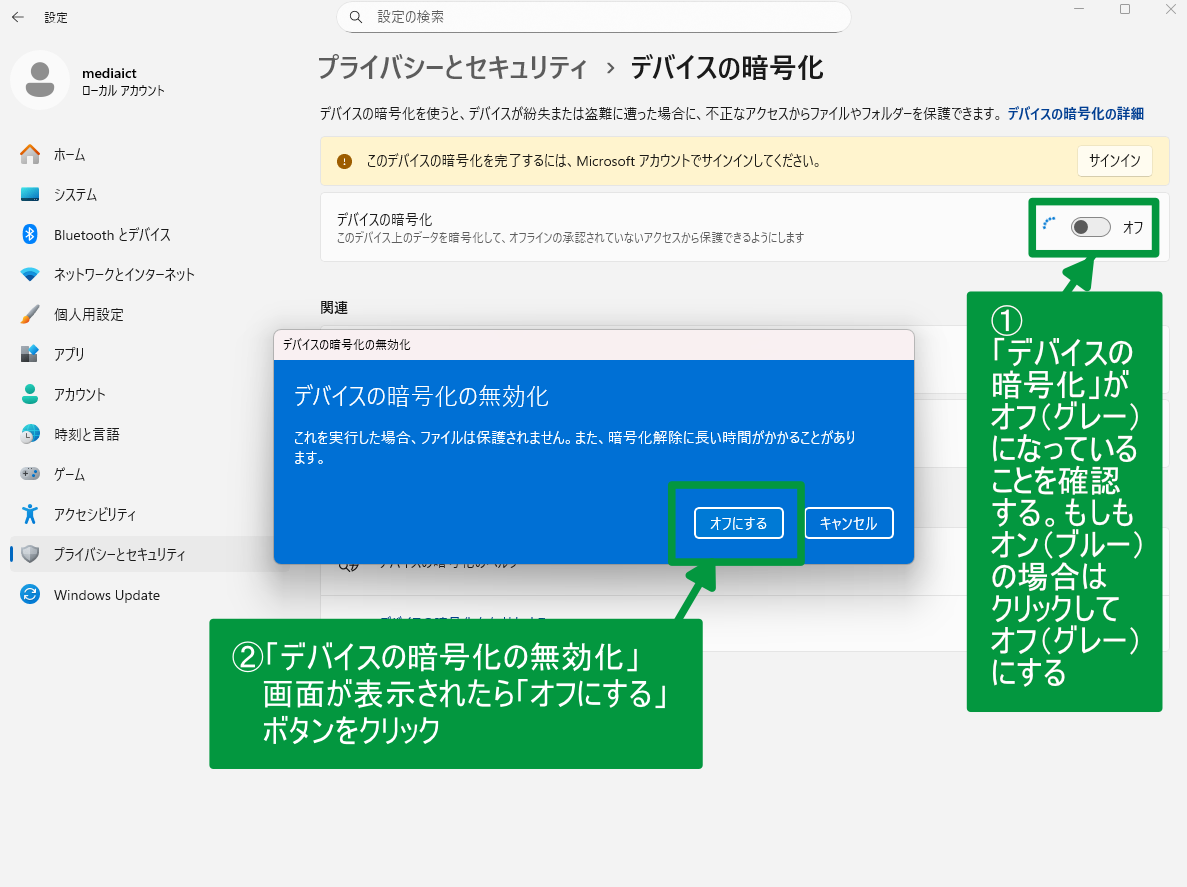Select ゲーム in the sidebar

[x=69, y=474]
